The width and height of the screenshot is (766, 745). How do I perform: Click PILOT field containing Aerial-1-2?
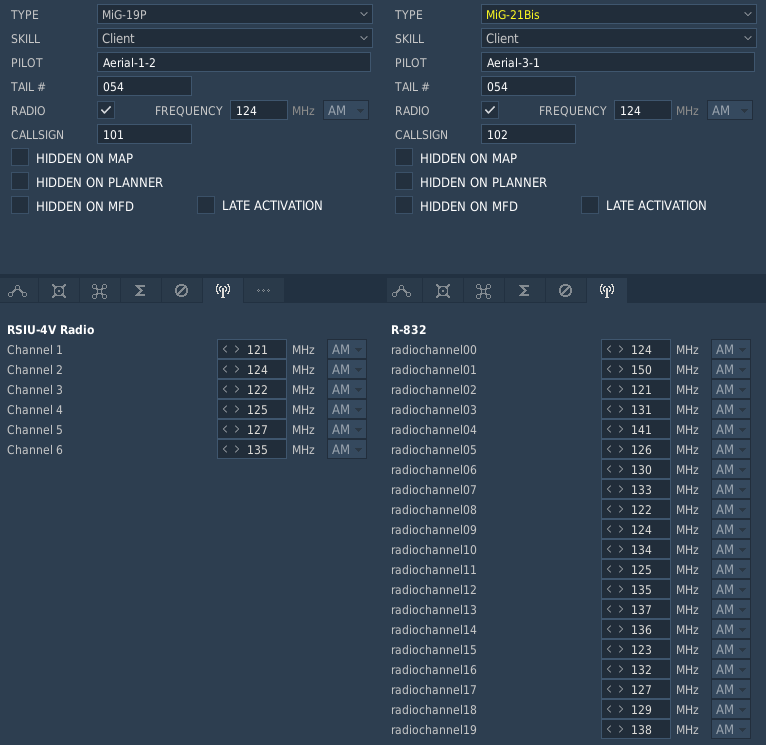pyautogui.click(x=234, y=63)
